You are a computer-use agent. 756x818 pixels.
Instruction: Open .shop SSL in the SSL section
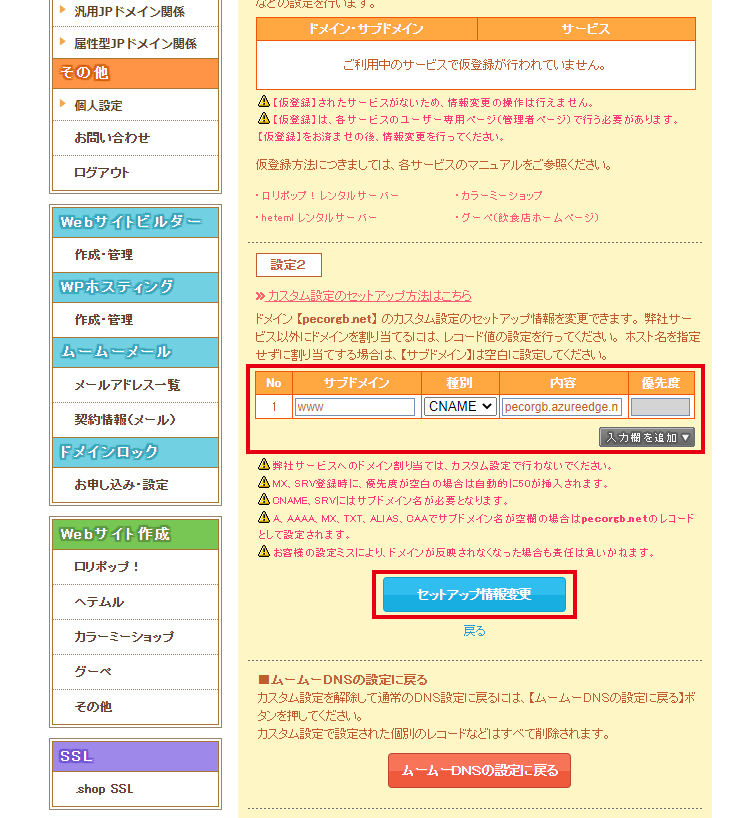point(104,789)
